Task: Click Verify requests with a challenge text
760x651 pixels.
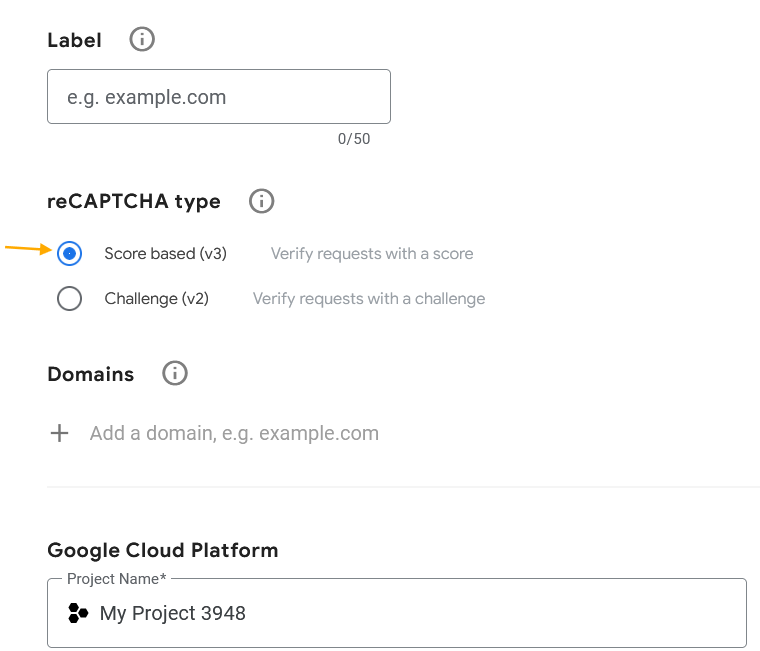Action: 369,299
